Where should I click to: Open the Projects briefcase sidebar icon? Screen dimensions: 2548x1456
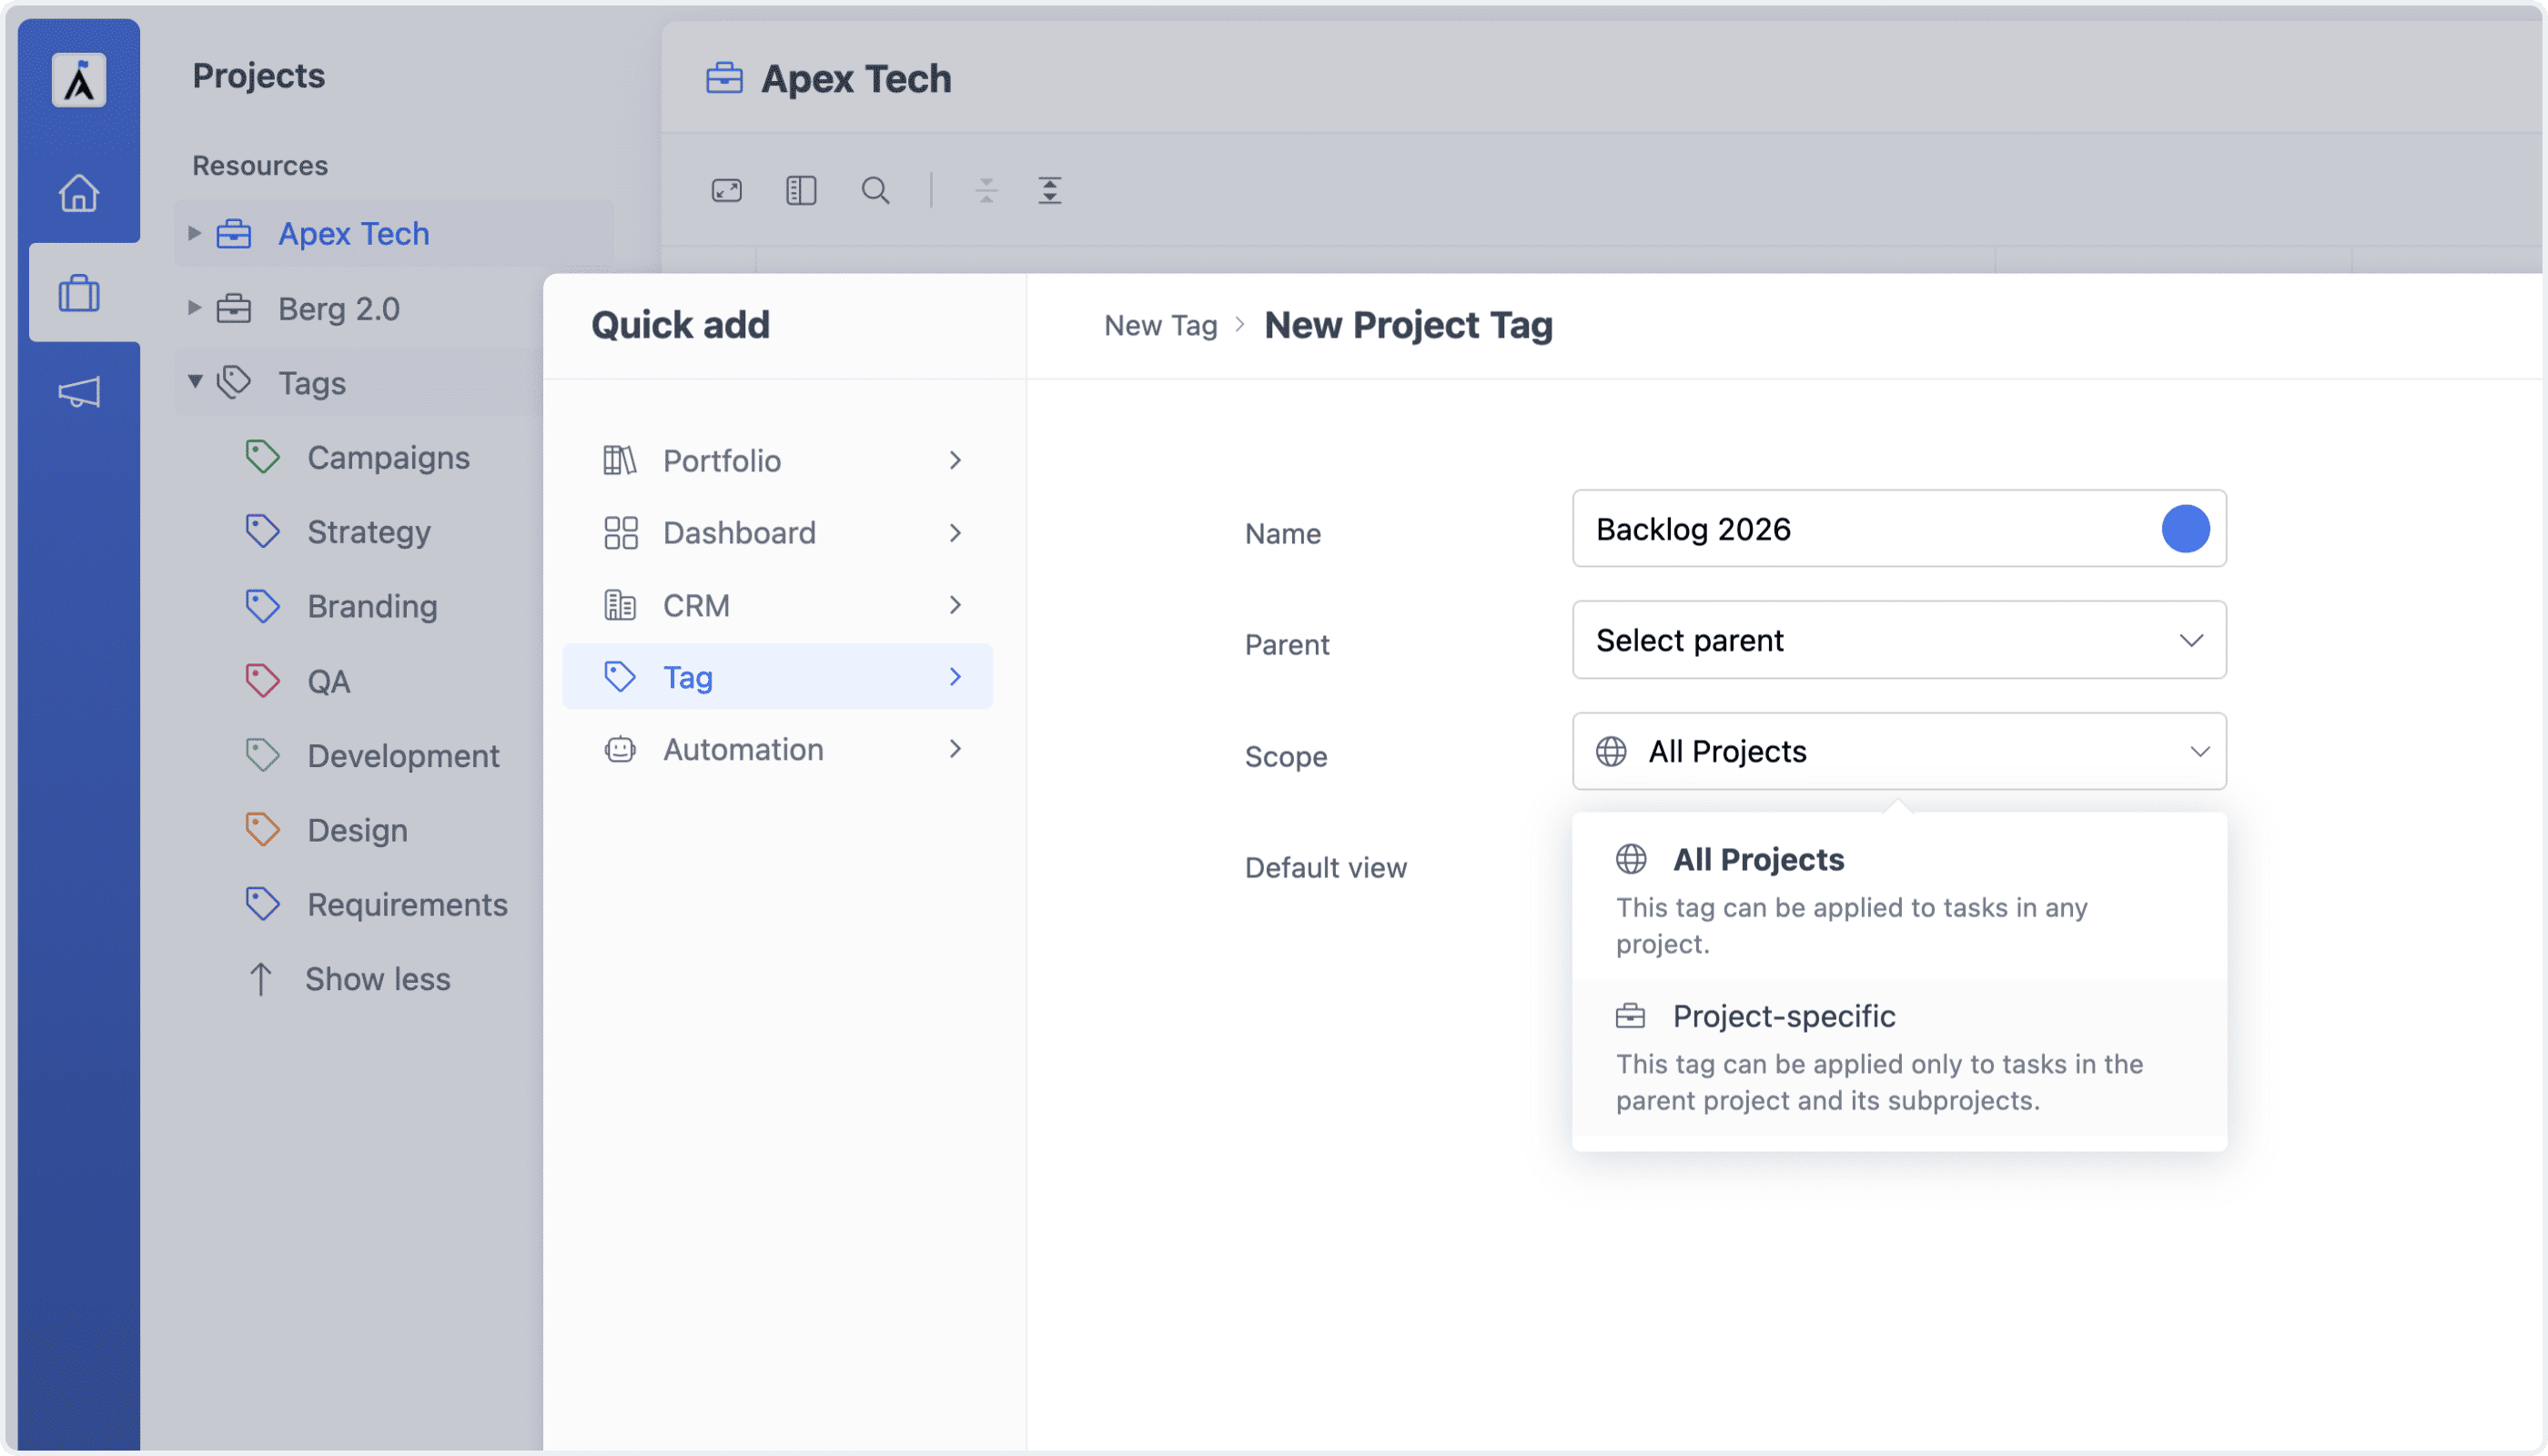coord(78,293)
